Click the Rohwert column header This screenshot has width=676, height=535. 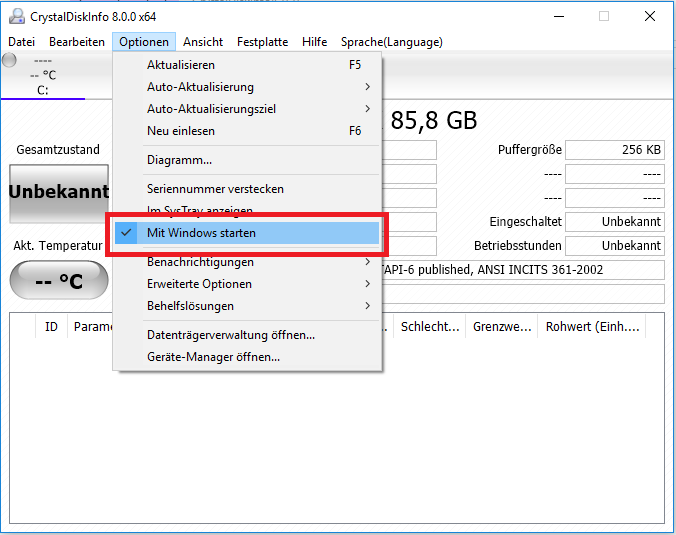coord(590,327)
